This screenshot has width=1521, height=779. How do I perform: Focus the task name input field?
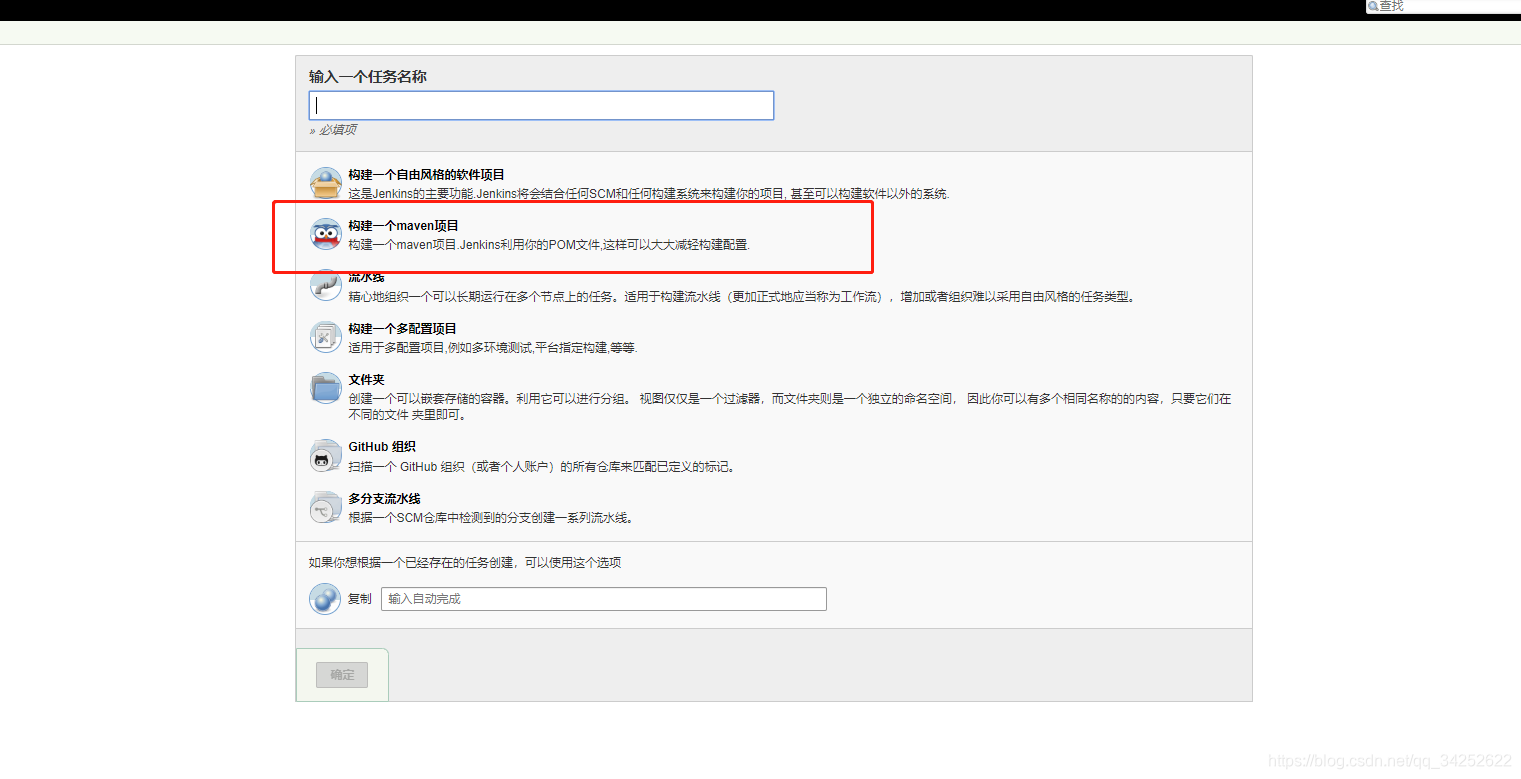click(541, 105)
